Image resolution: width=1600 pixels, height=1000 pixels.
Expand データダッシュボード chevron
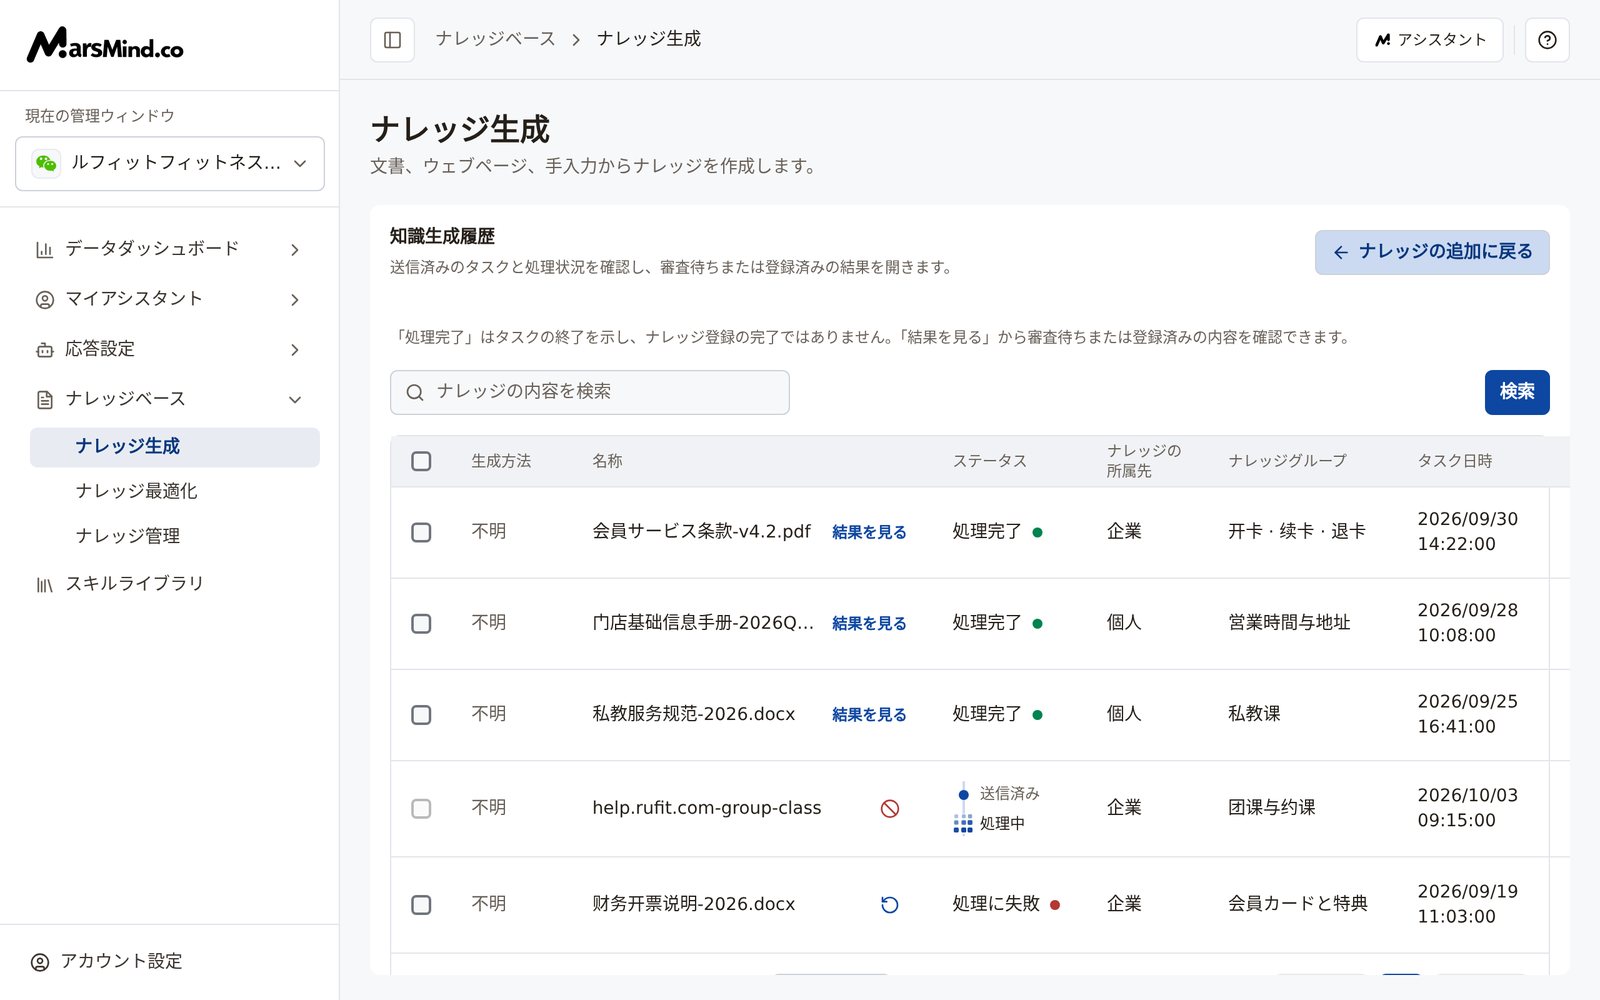(295, 249)
